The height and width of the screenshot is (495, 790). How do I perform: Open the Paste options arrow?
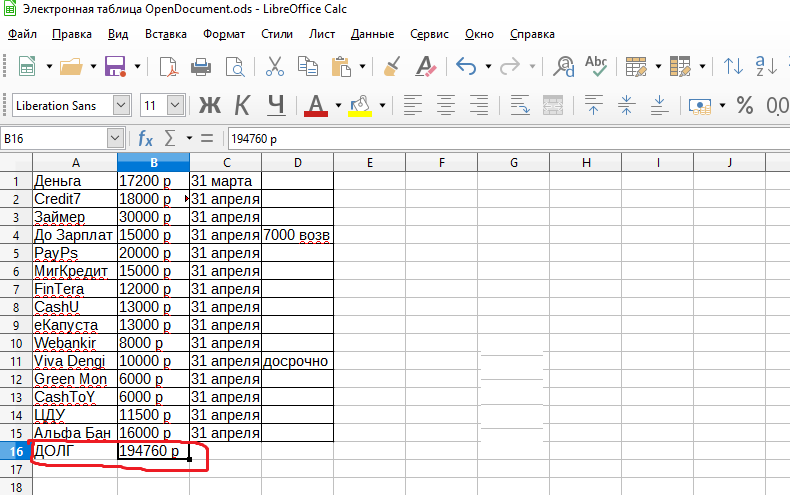[x=362, y=67]
